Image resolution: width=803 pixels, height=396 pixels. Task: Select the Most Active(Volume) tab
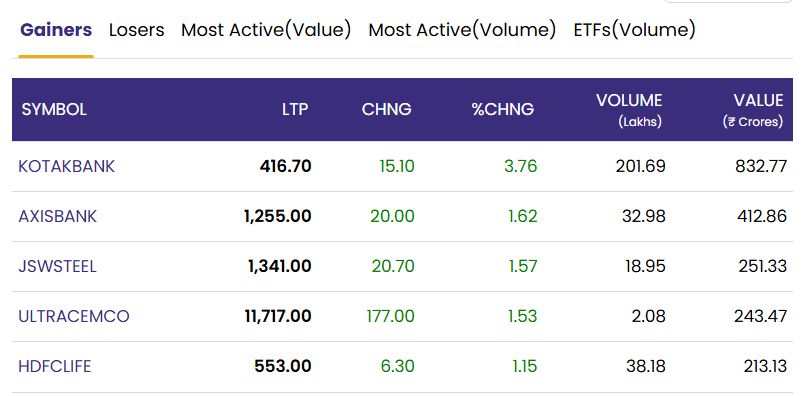462,30
